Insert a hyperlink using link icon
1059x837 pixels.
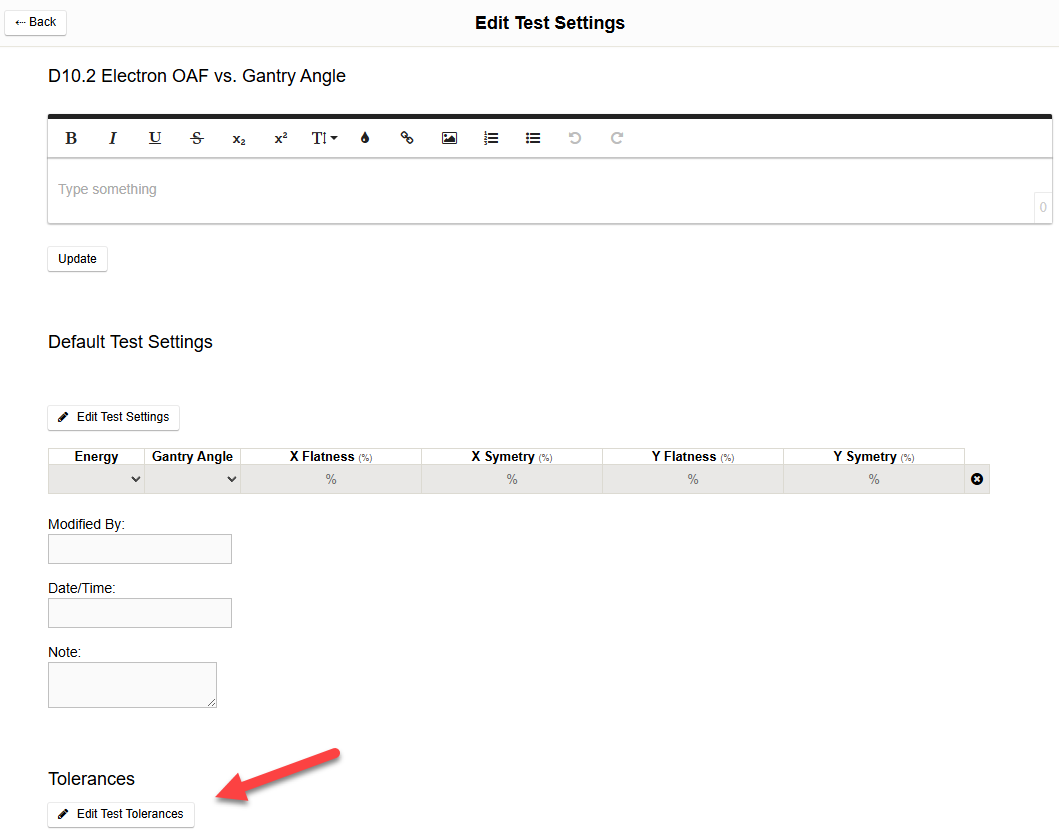407,138
